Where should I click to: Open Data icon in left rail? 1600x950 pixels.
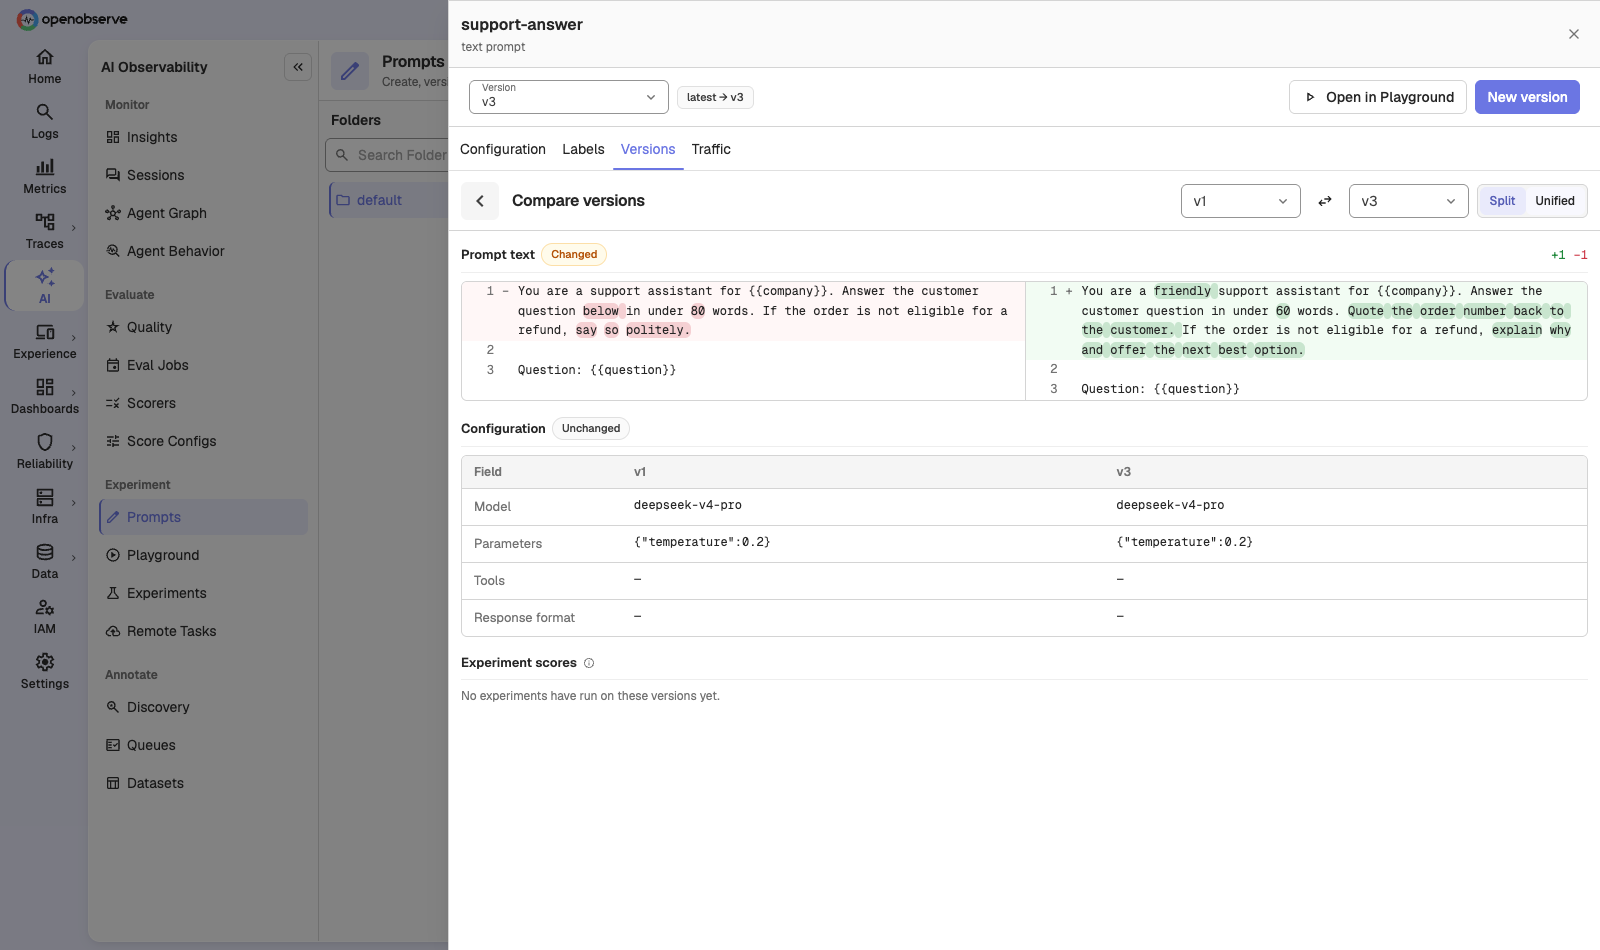[x=45, y=552]
